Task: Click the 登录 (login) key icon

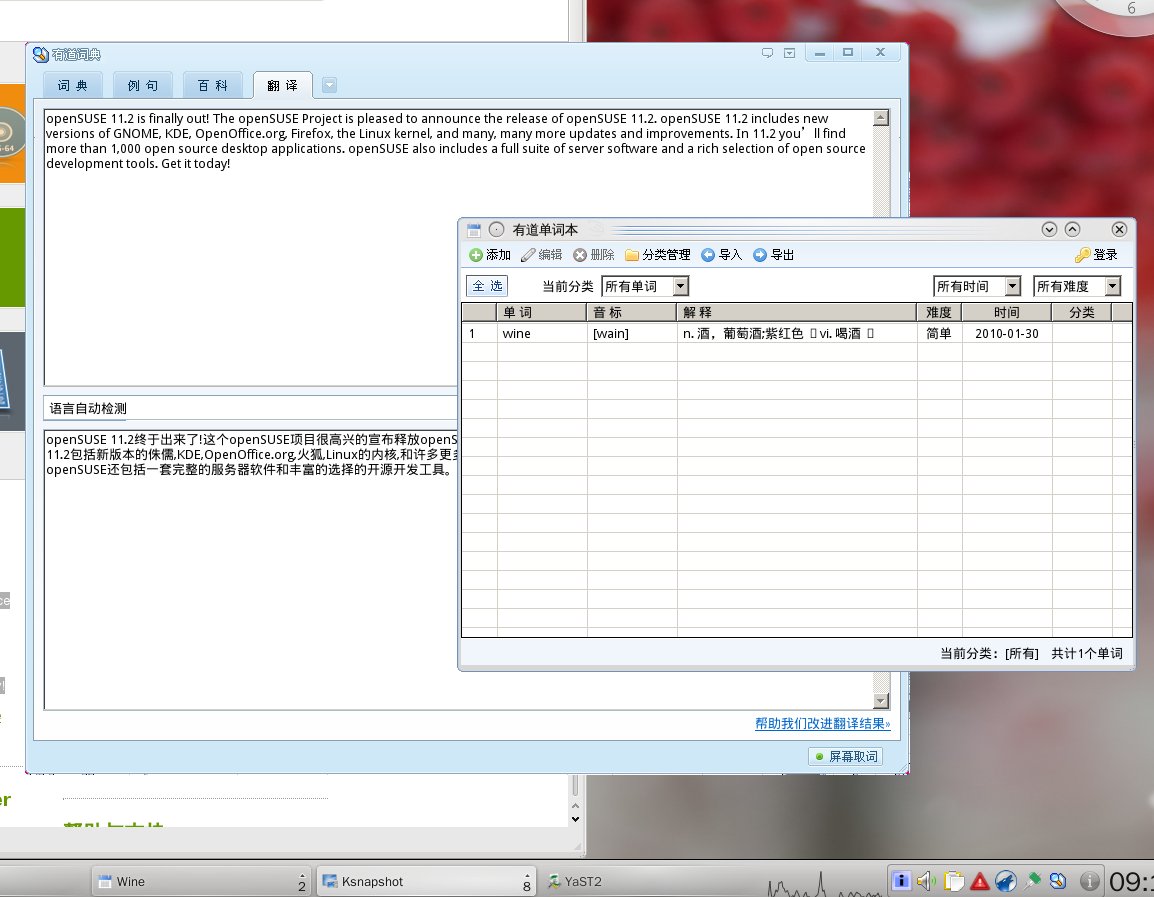Action: point(1082,255)
